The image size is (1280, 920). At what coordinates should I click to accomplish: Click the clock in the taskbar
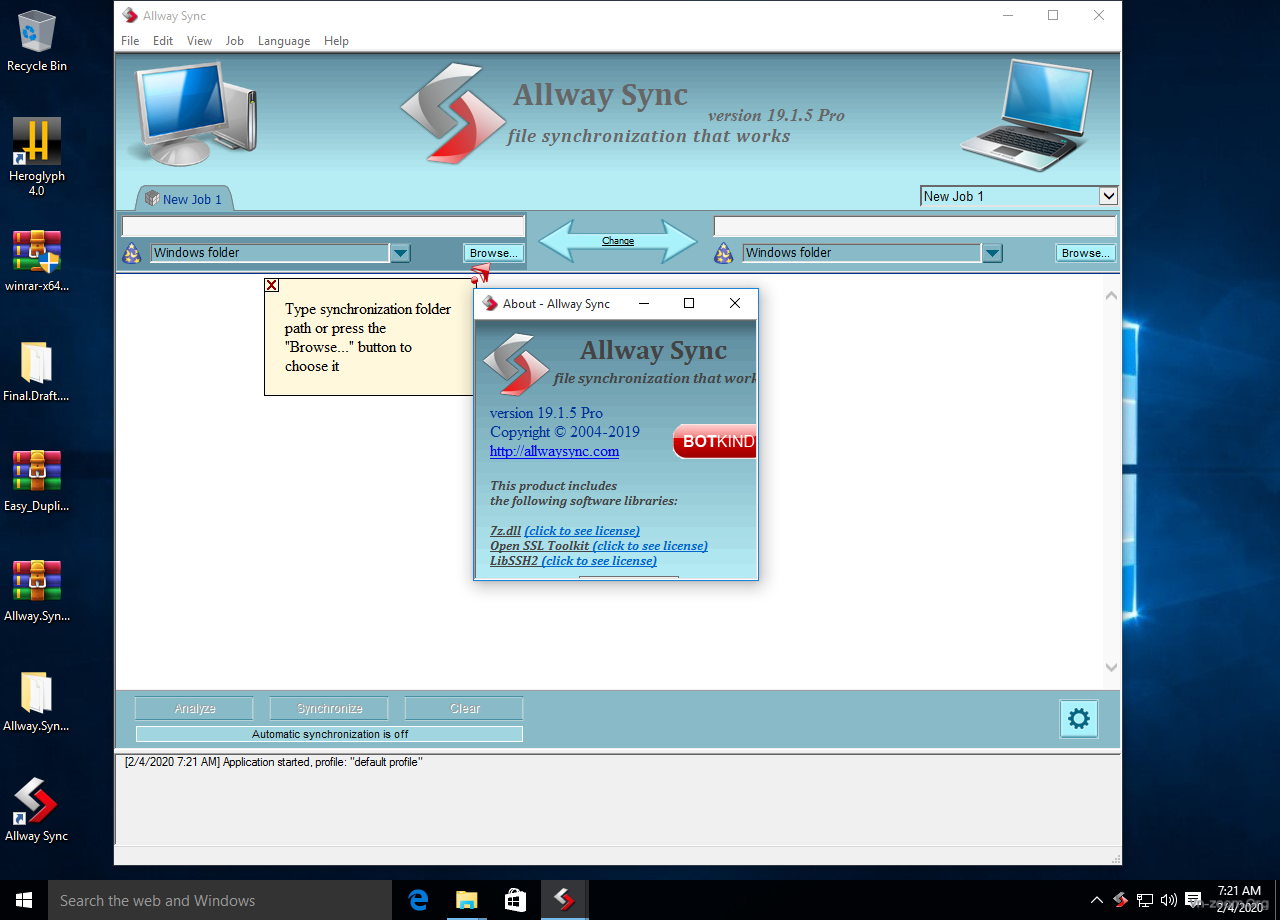(x=1239, y=899)
